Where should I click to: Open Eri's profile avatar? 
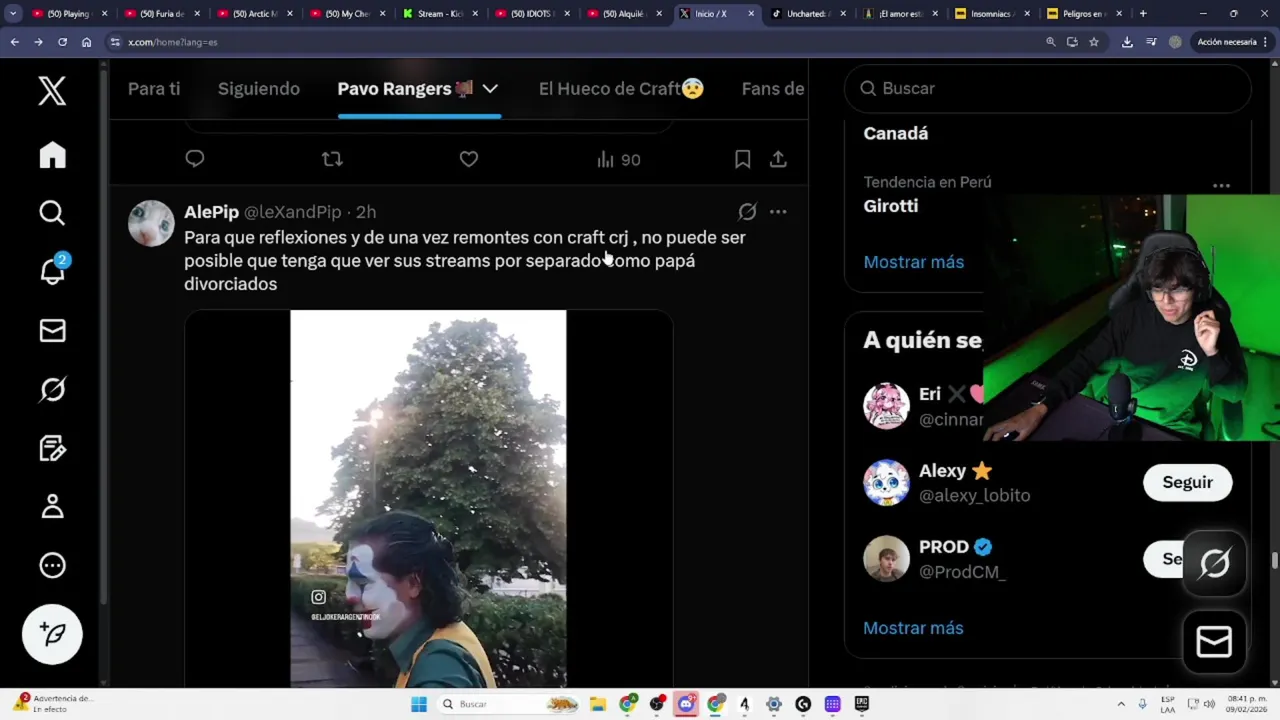(886, 406)
